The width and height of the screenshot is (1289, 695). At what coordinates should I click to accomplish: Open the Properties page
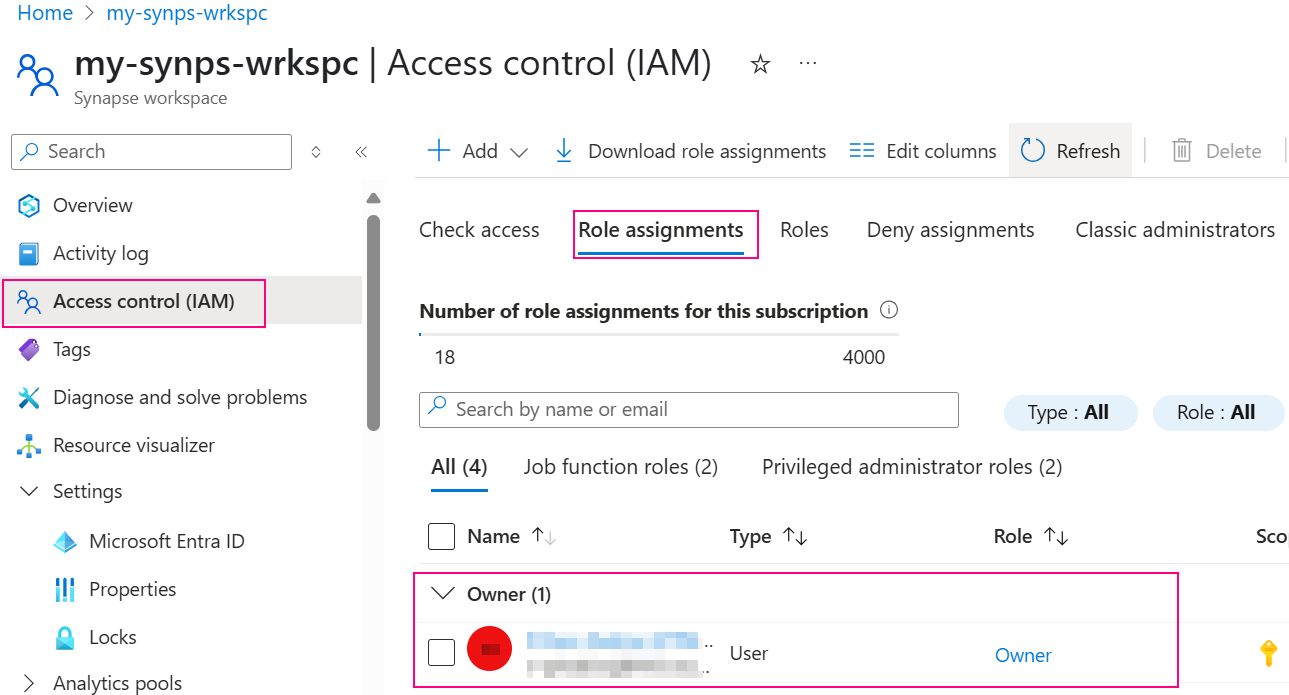point(132,589)
